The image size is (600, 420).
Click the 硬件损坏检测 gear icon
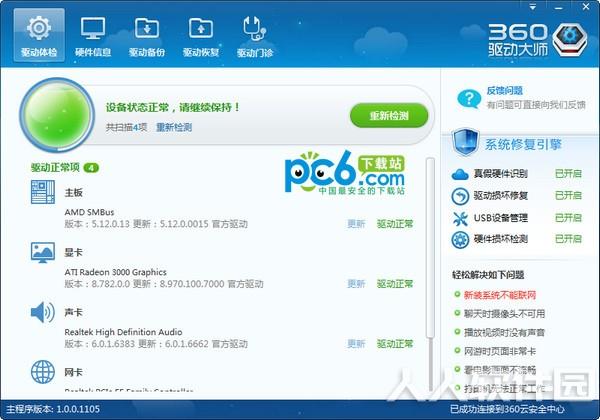coord(460,240)
